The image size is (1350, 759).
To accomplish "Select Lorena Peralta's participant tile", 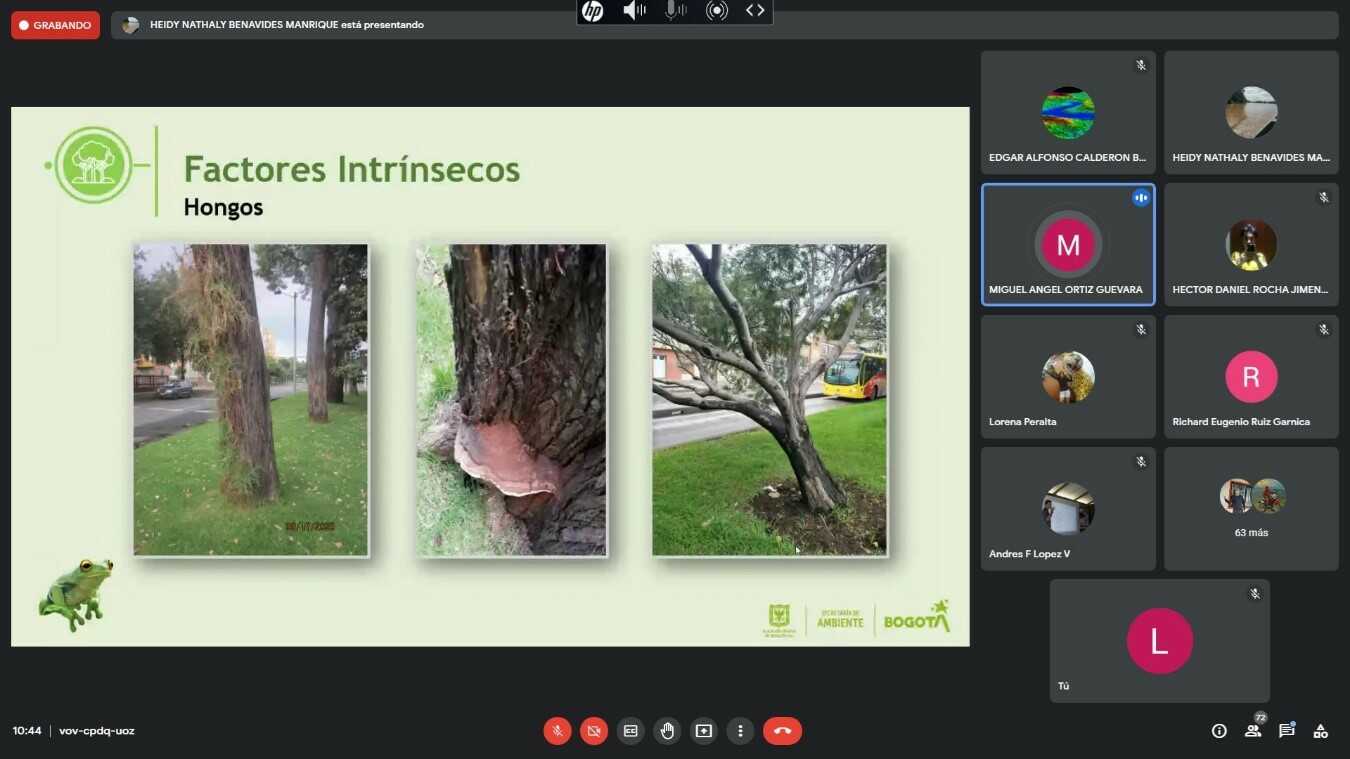I will pos(1067,376).
